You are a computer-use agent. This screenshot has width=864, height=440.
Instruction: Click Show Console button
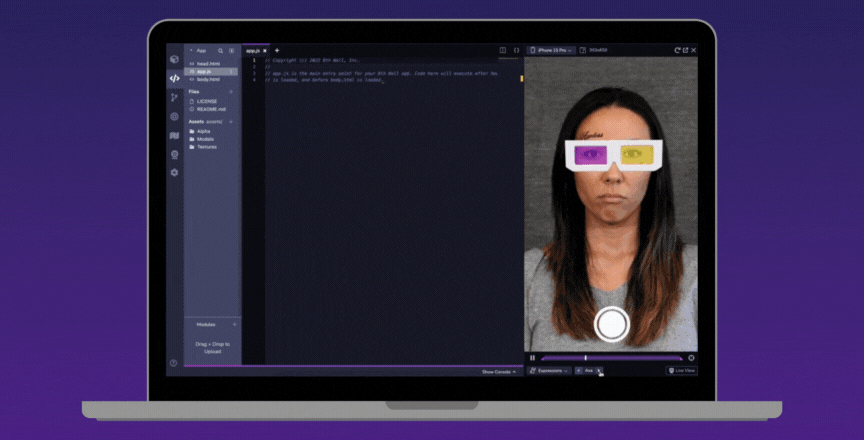click(x=499, y=372)
